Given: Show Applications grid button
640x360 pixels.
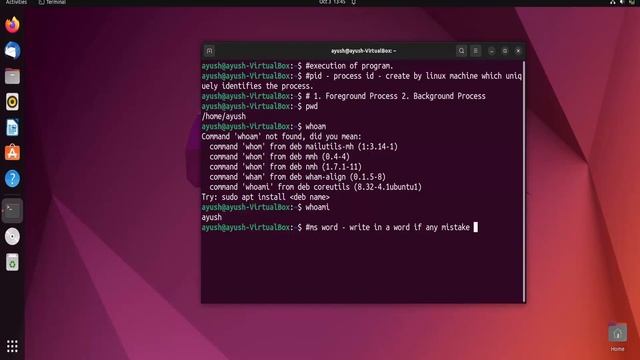Looking at the screenshot, I should click(12, 346).
